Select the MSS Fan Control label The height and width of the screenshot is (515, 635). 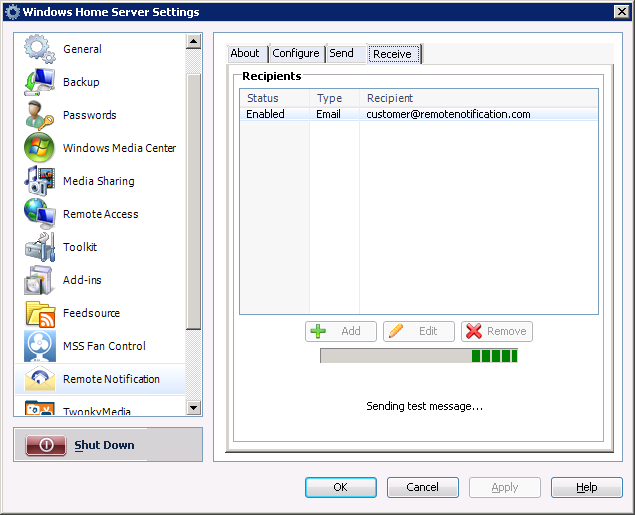pos(104,346)
